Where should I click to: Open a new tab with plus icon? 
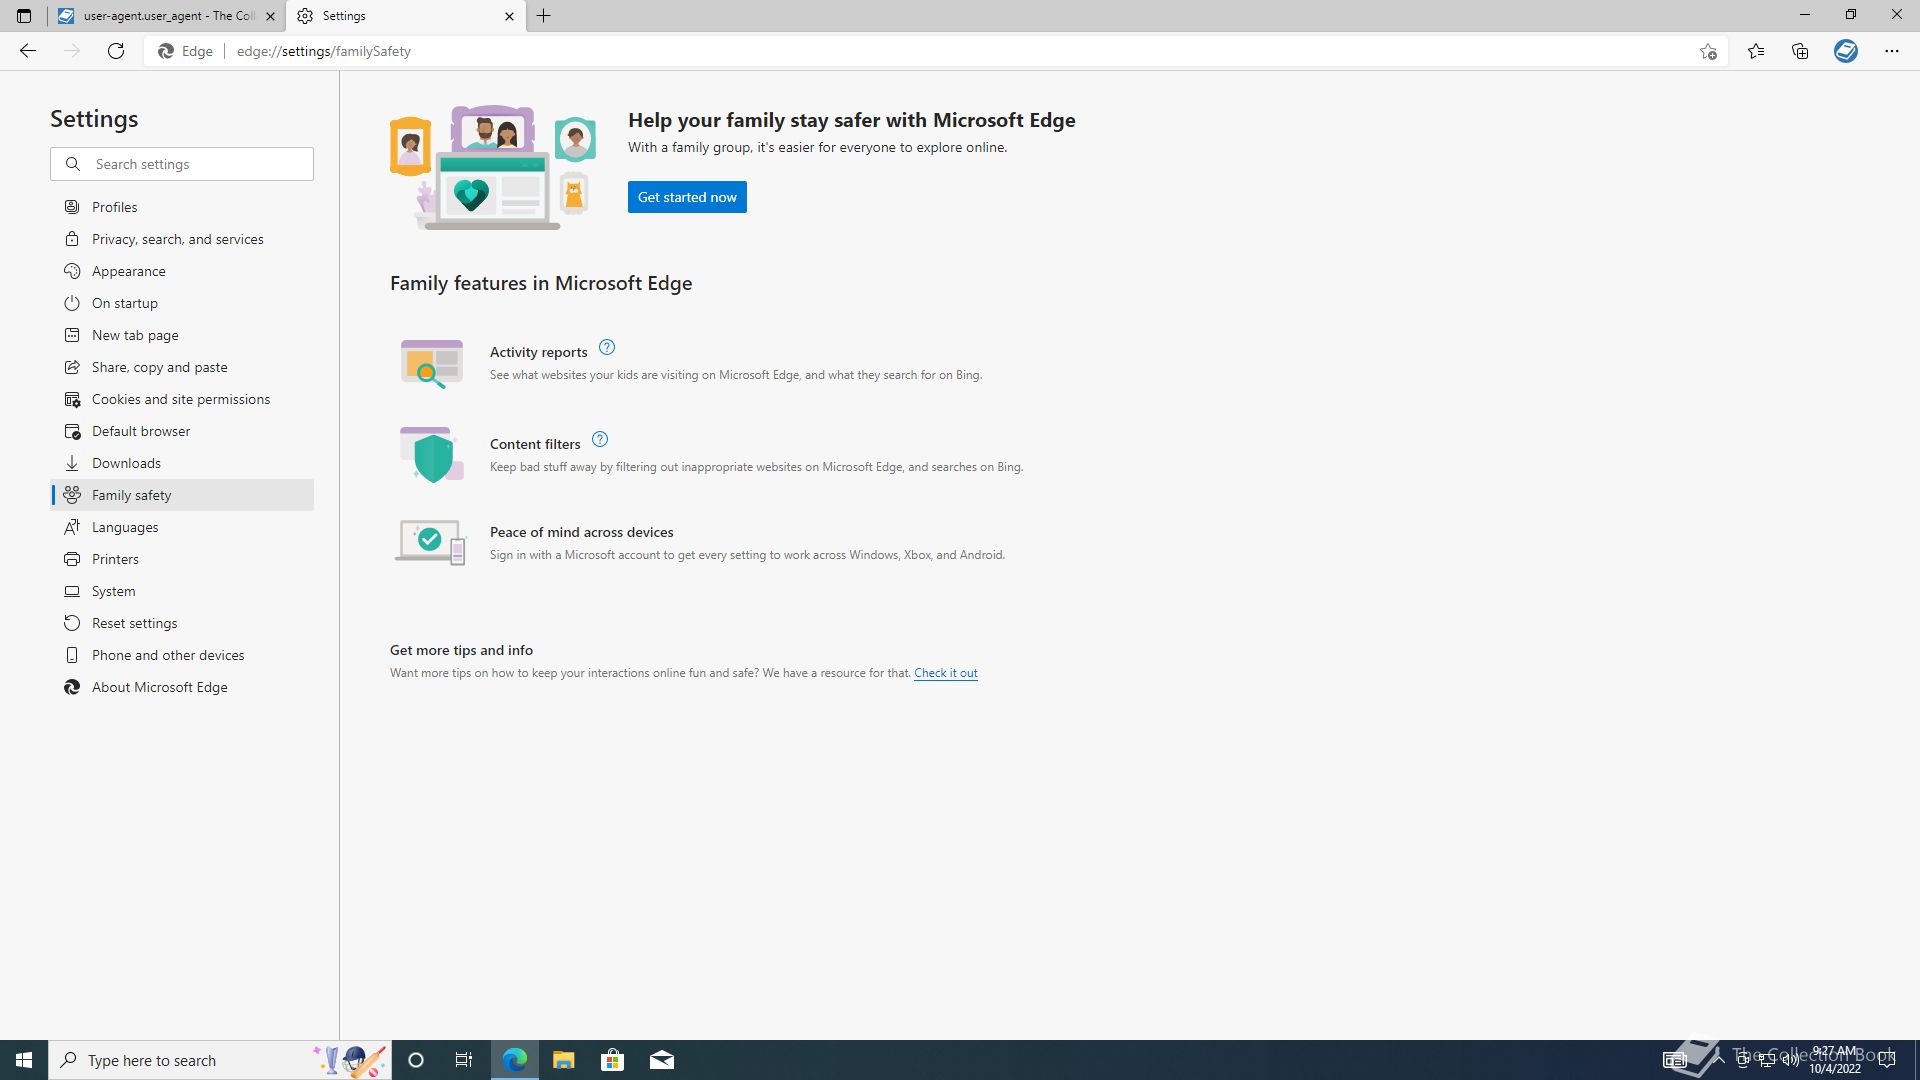pos(544,16)
